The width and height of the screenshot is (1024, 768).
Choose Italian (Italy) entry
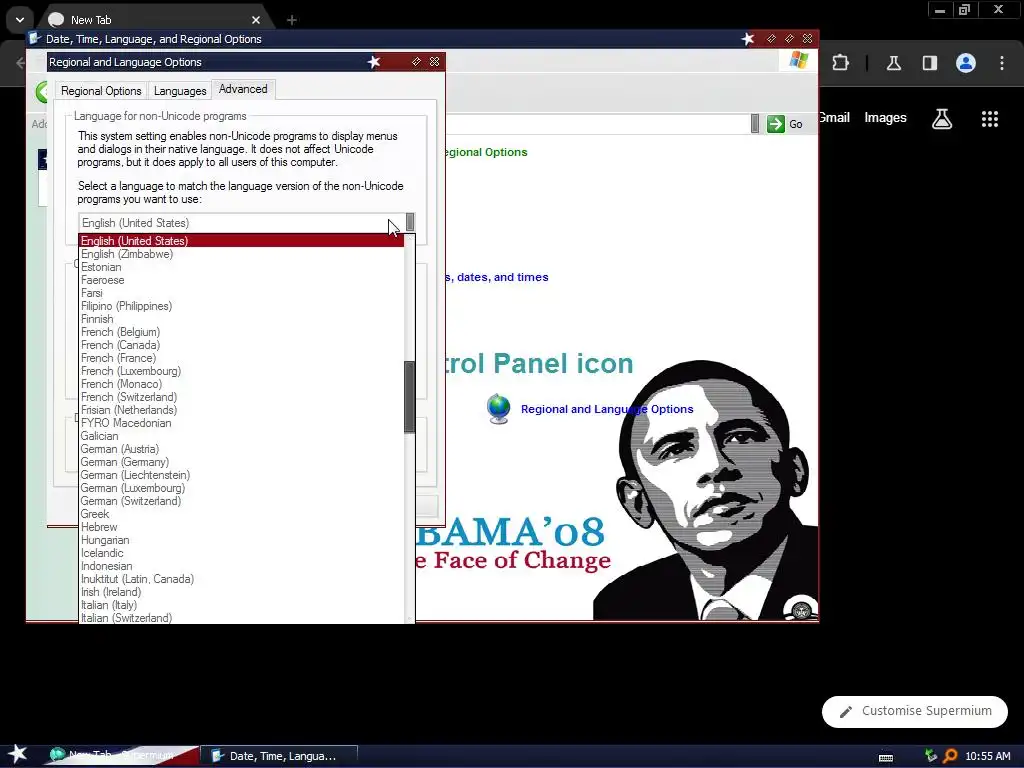point(241,605)
